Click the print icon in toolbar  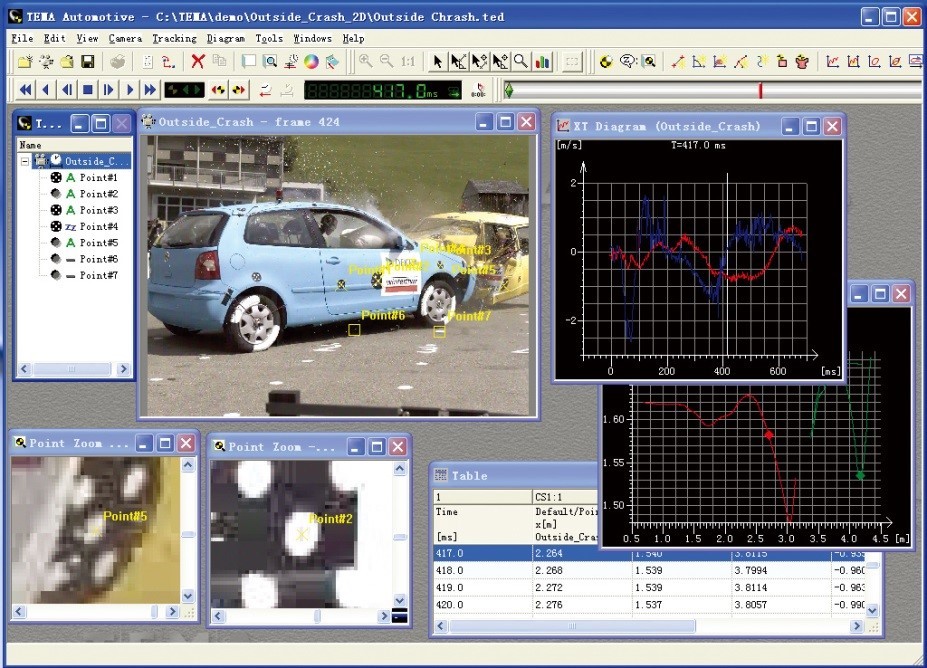118,62
